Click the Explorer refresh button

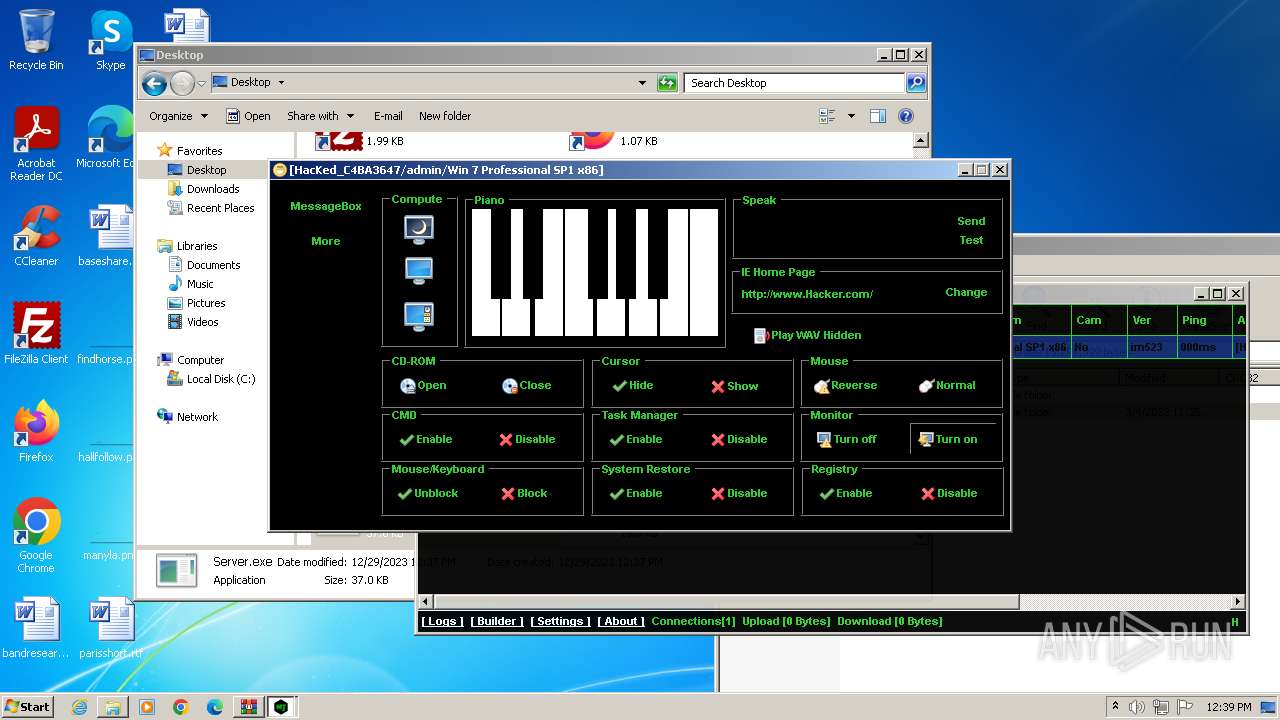667,83
